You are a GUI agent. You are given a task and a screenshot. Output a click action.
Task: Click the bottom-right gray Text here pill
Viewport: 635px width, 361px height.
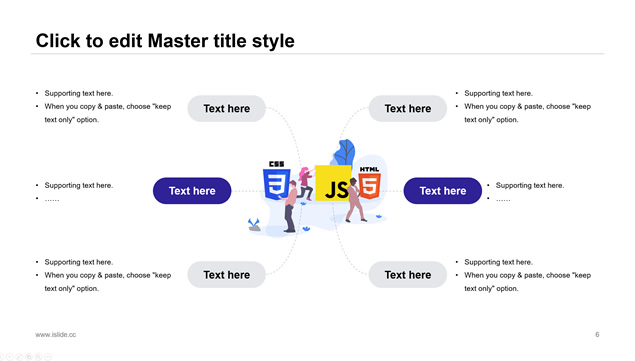(x=407, y=275)
